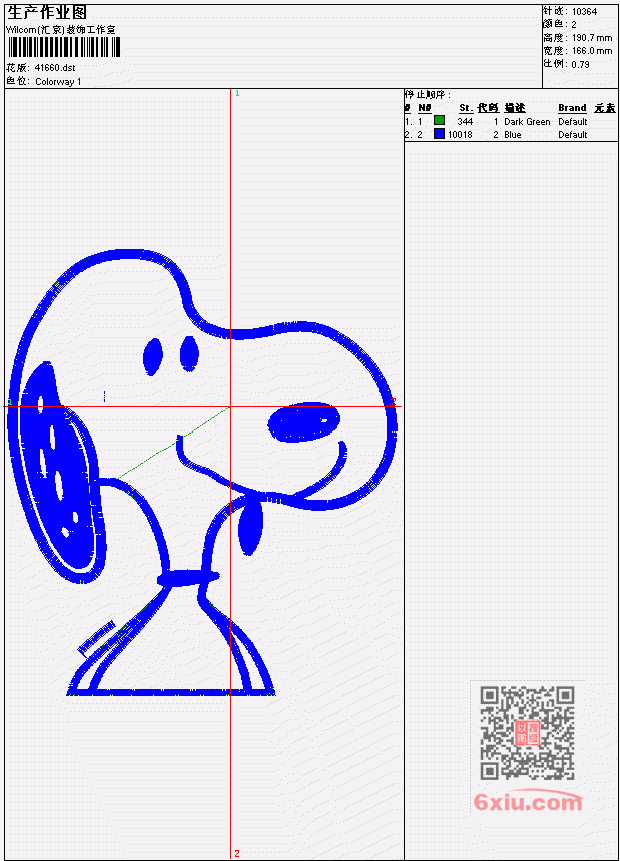Select the stitch count value 10364

(x=584, y=11)
